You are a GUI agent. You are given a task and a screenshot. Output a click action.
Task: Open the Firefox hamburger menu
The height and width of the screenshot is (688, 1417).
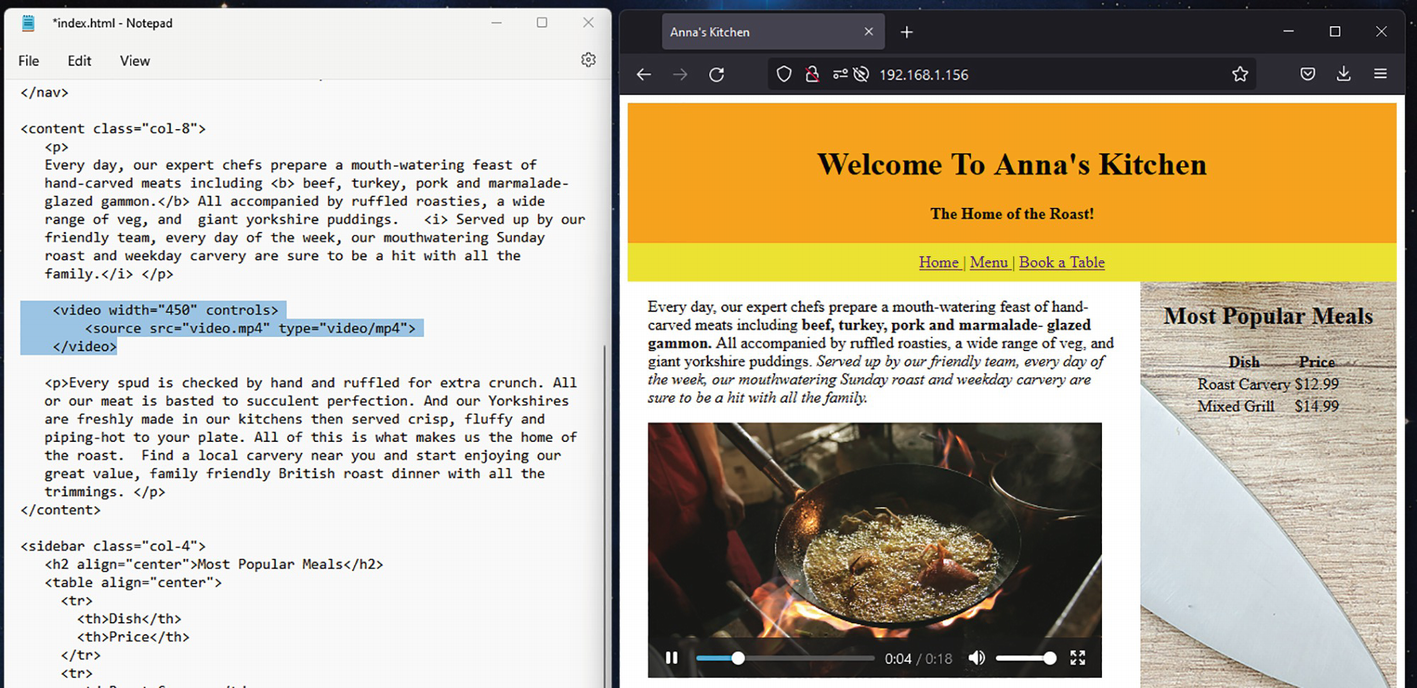coord(1380,75)
